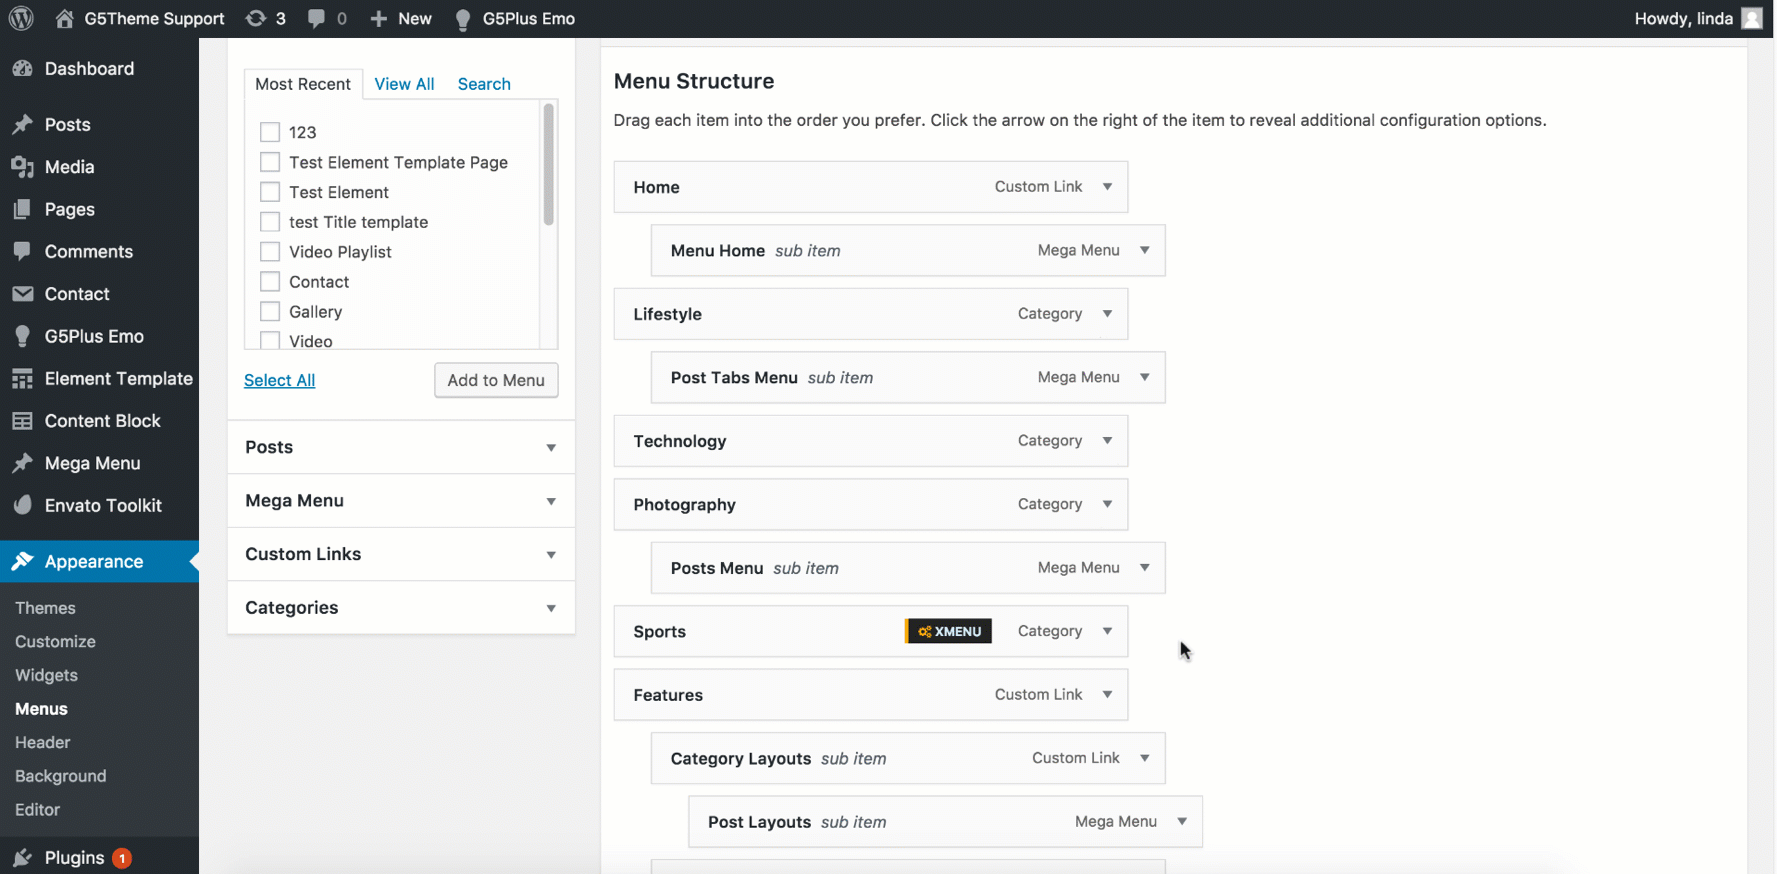Click the Envato Toolkit leaf icon
The height and width of the screenshot is (874, 1777).
tap(22, 505)
